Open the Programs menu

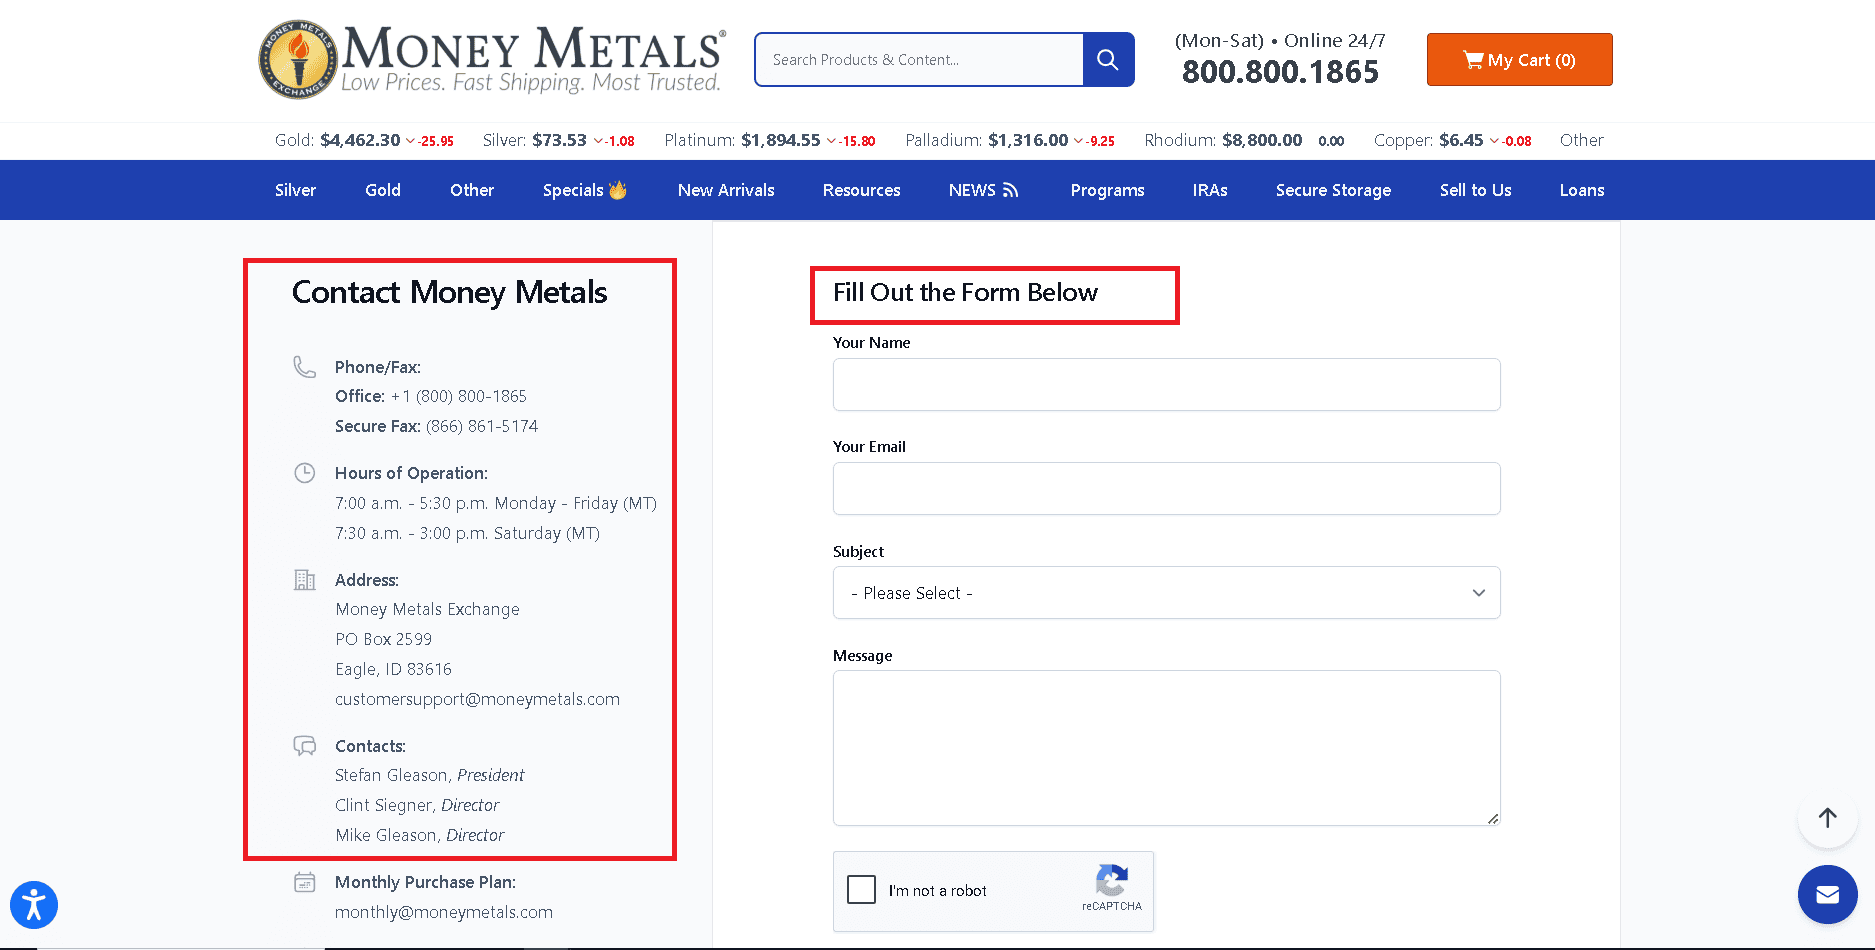[x=1107, y=190]
